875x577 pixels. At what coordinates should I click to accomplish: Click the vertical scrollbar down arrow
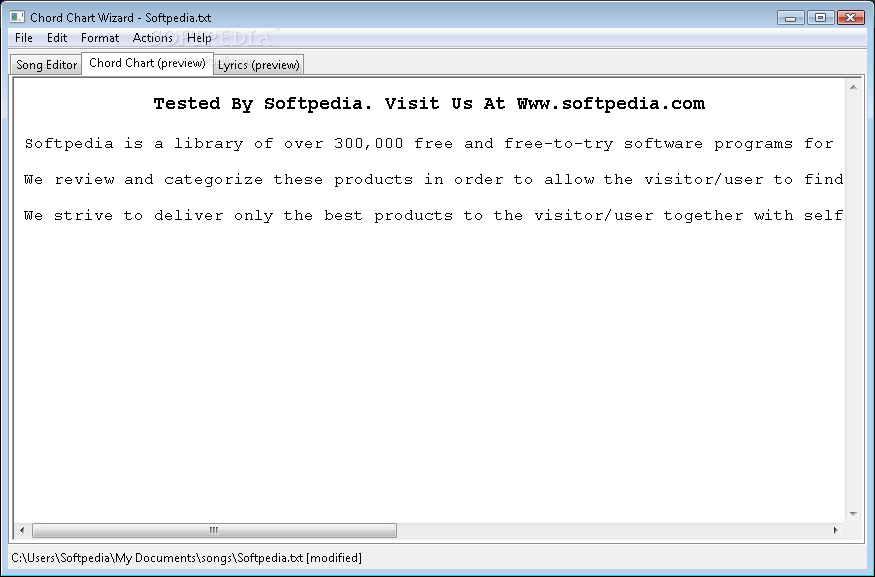click(x=853, y=513)
